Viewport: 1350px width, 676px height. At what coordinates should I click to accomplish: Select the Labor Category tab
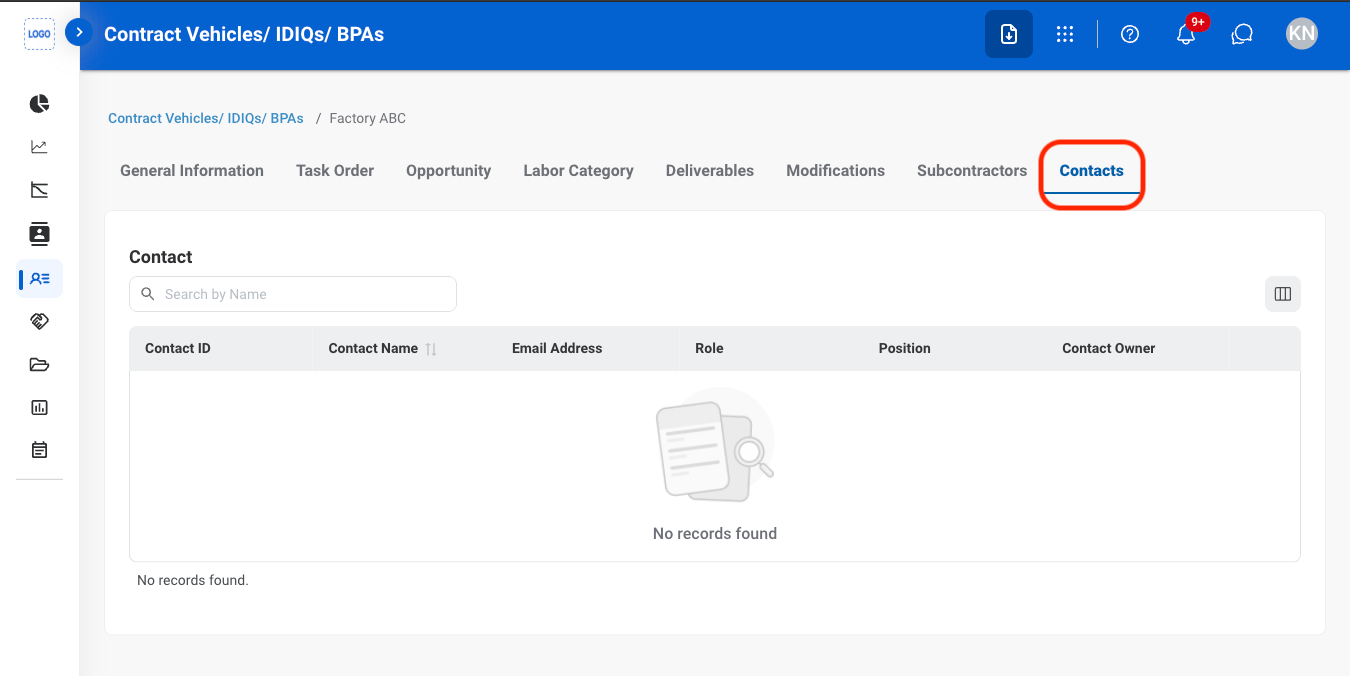pyautogui.click(x=578, y=171)
